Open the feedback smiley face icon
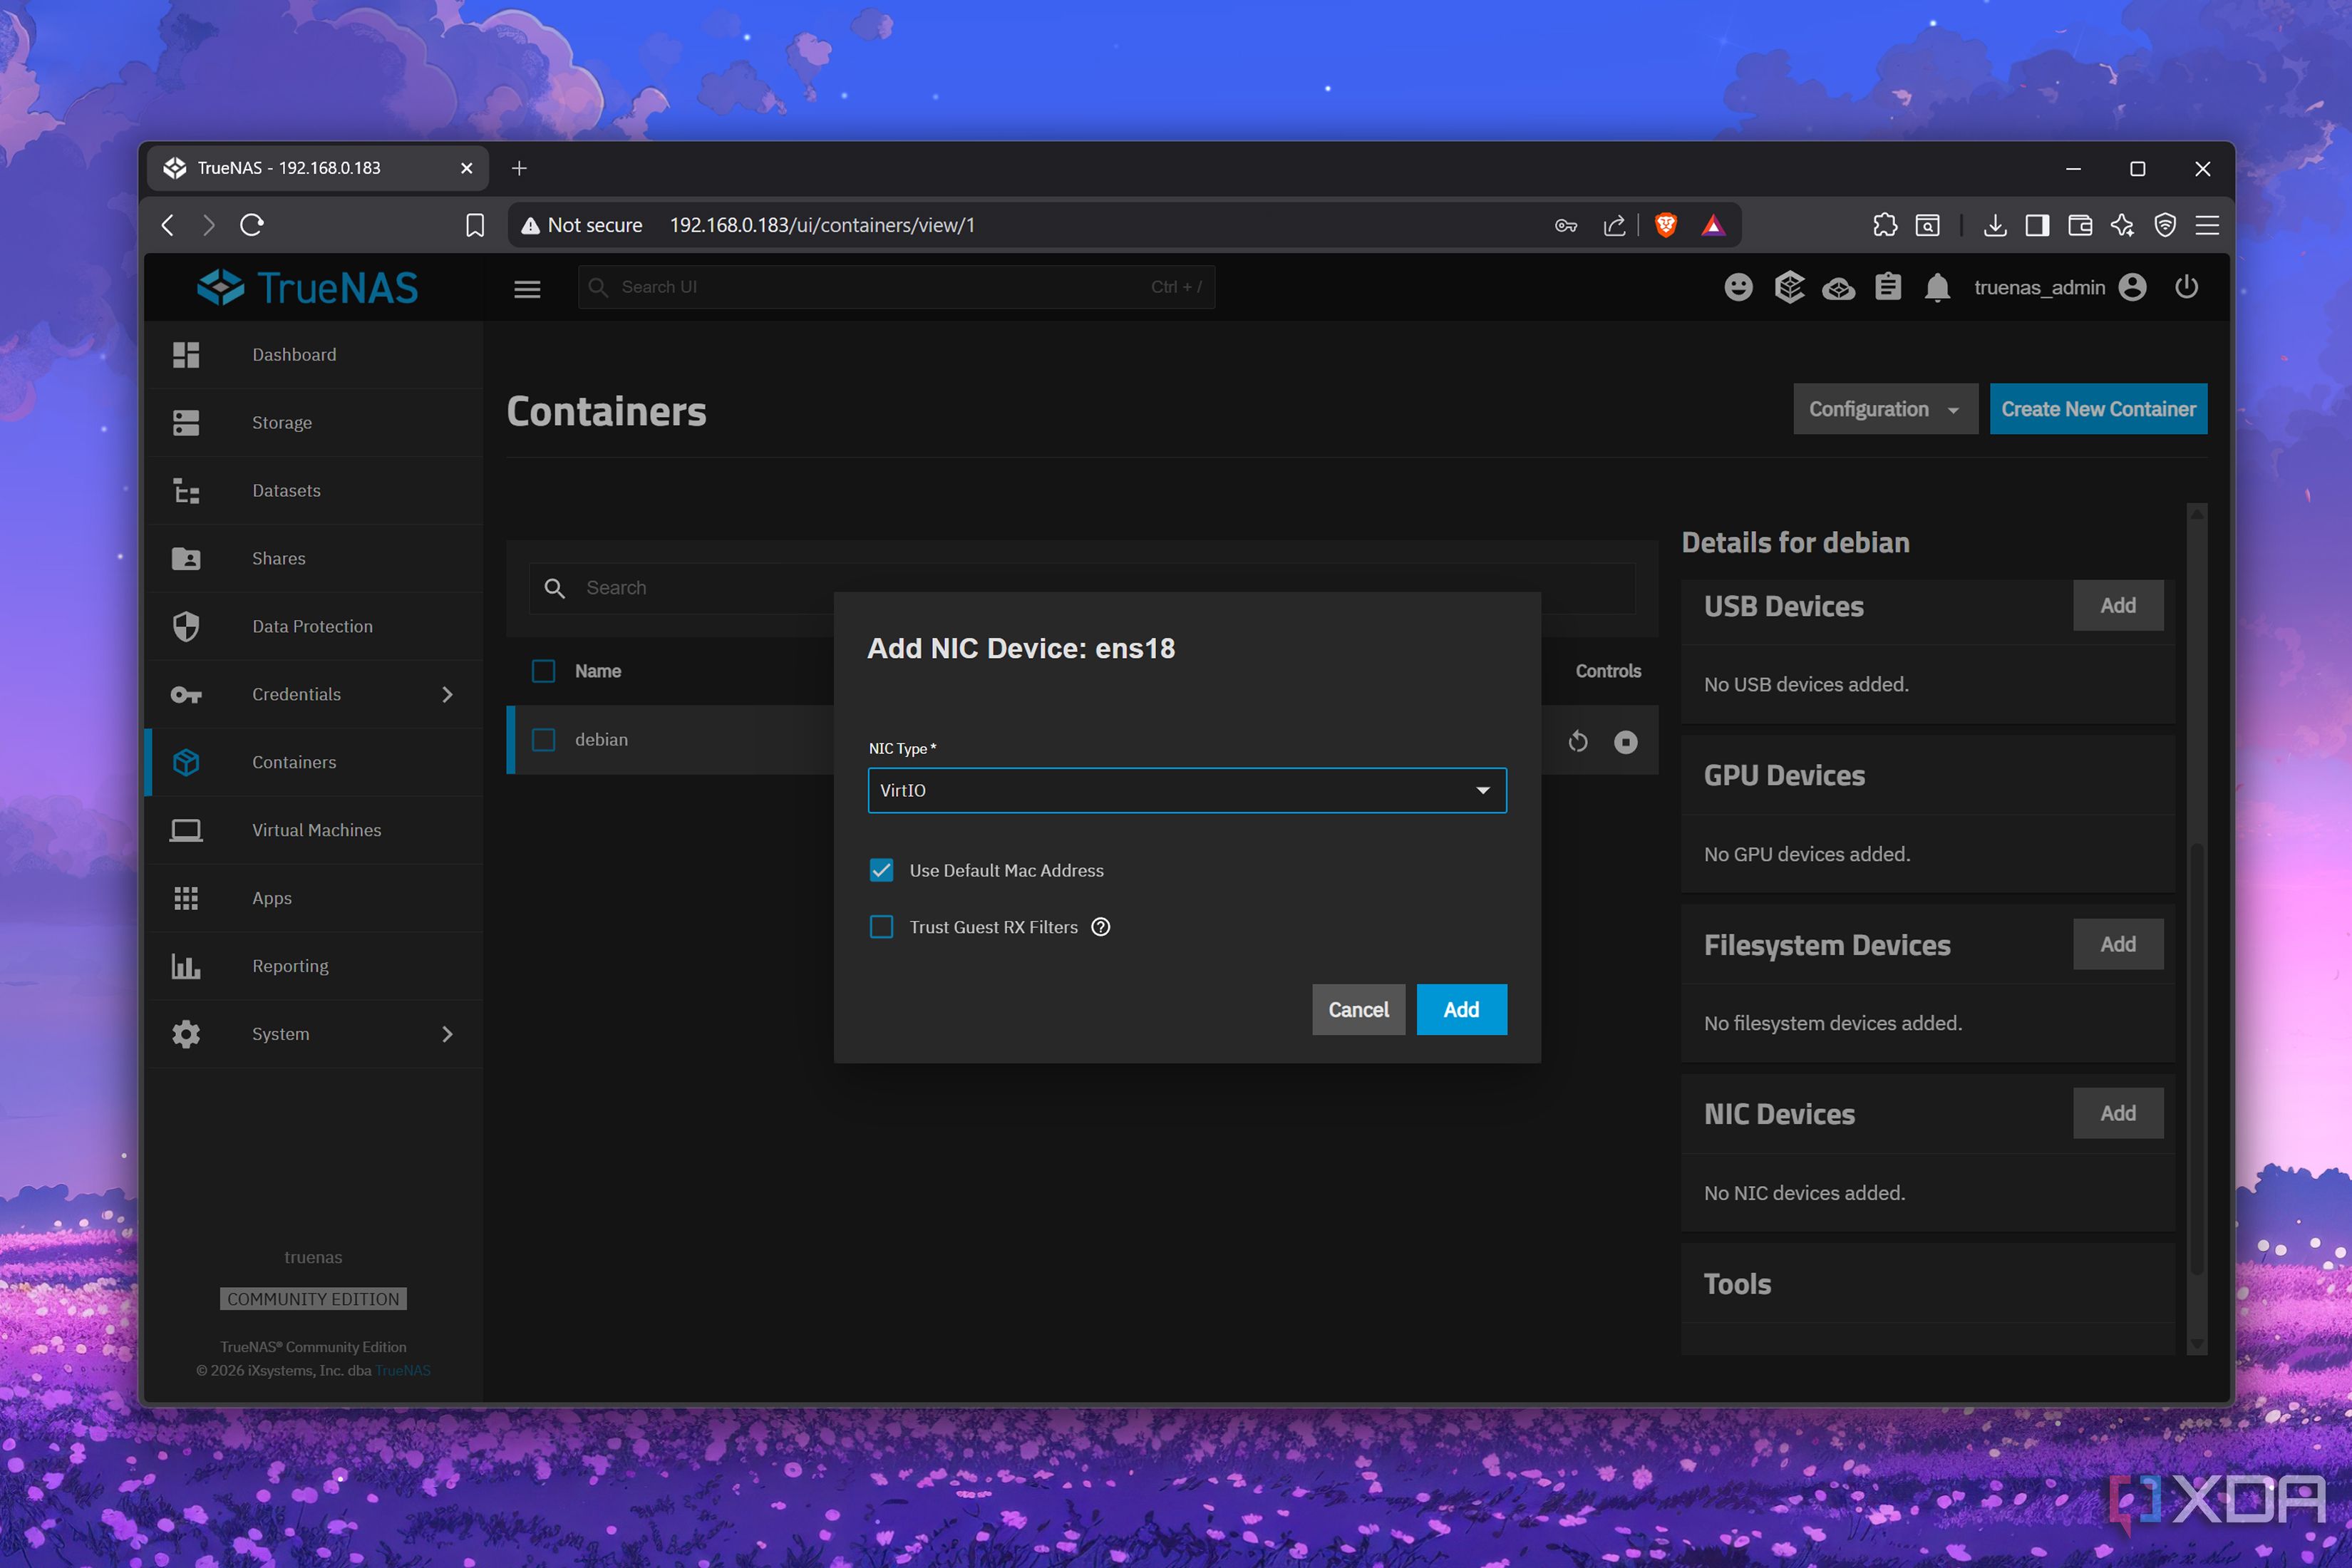The width and height of the screenshot is (2352, 1568). (1738, 288)
